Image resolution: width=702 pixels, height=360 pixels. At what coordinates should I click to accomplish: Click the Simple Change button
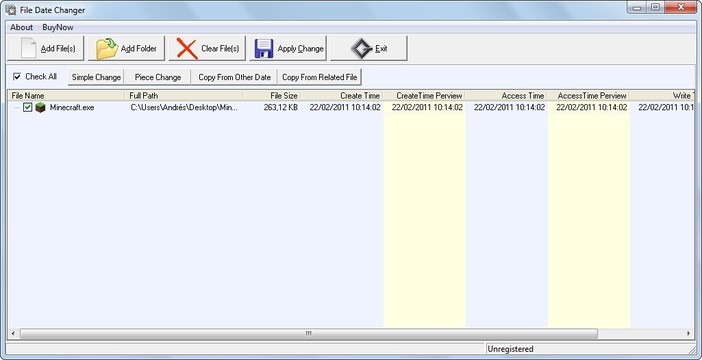[96, 77]
